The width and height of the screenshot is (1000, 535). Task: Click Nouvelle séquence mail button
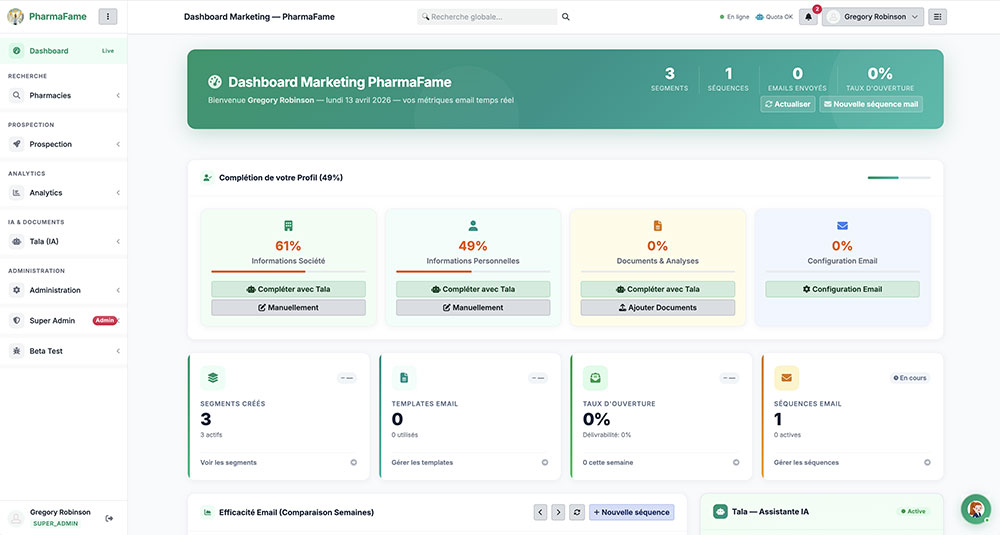pos(871,104)
